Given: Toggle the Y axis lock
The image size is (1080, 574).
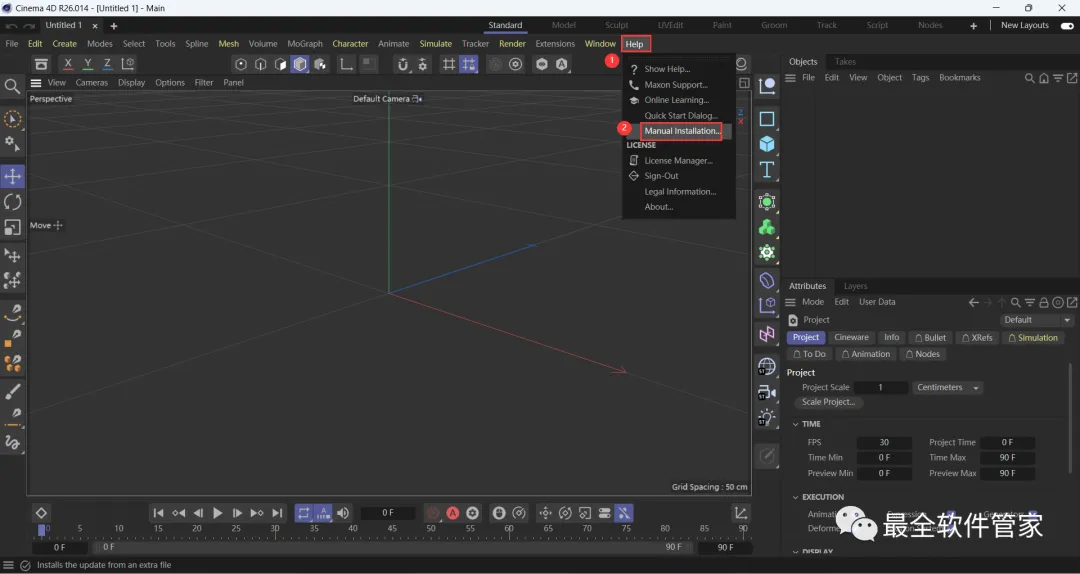Looking at the screenshot, I should [x=87, y=64].
